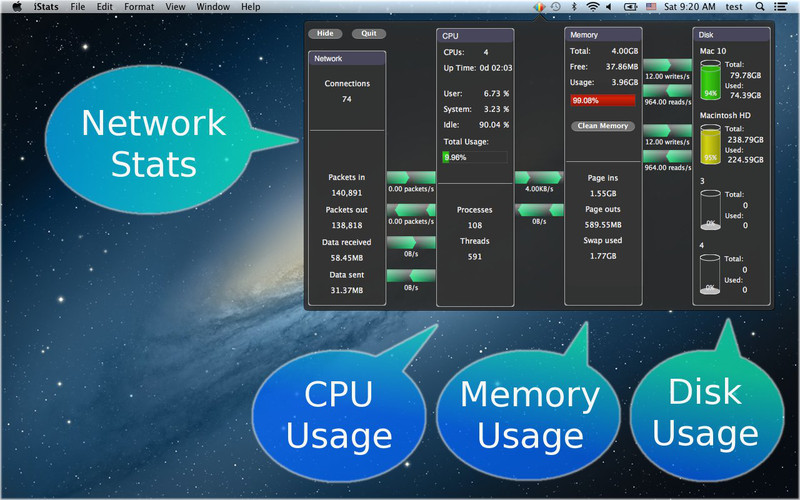800x500 pixels.
Task: Click the Macintosh HD yellow disk cylinder
Action: click(x=711, y=145)
